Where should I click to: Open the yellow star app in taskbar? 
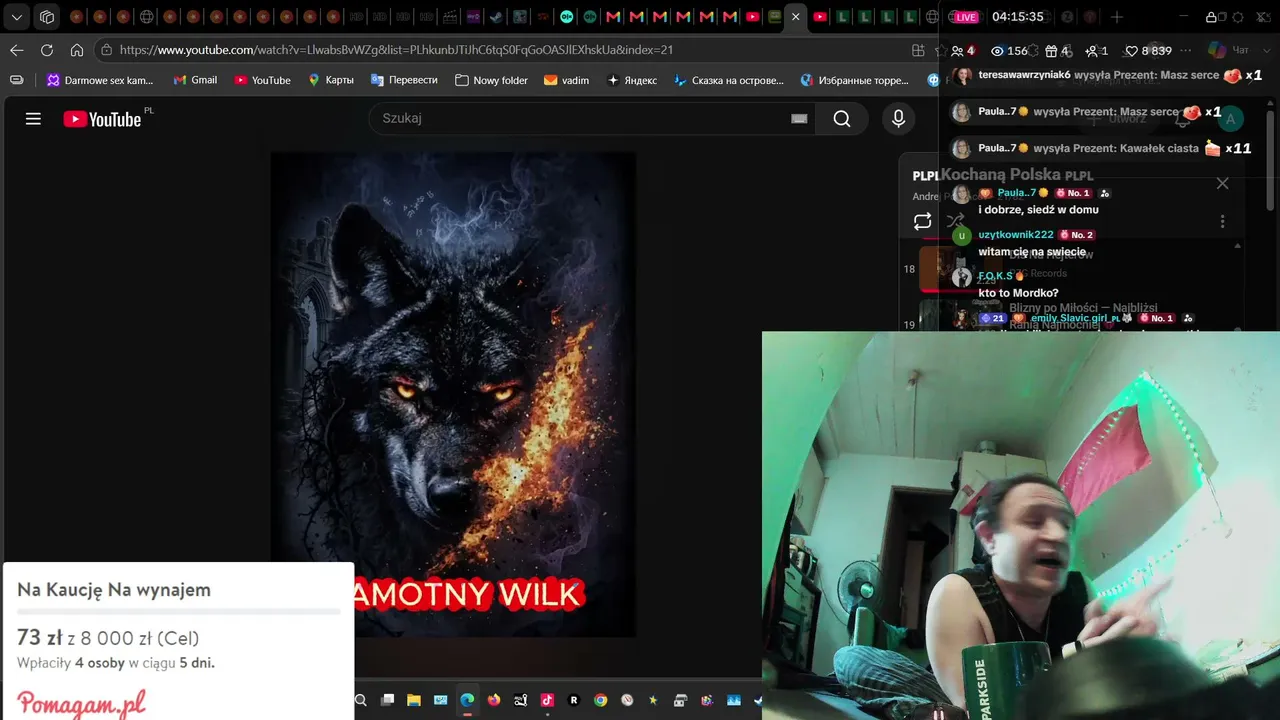(x=654, y=700)
